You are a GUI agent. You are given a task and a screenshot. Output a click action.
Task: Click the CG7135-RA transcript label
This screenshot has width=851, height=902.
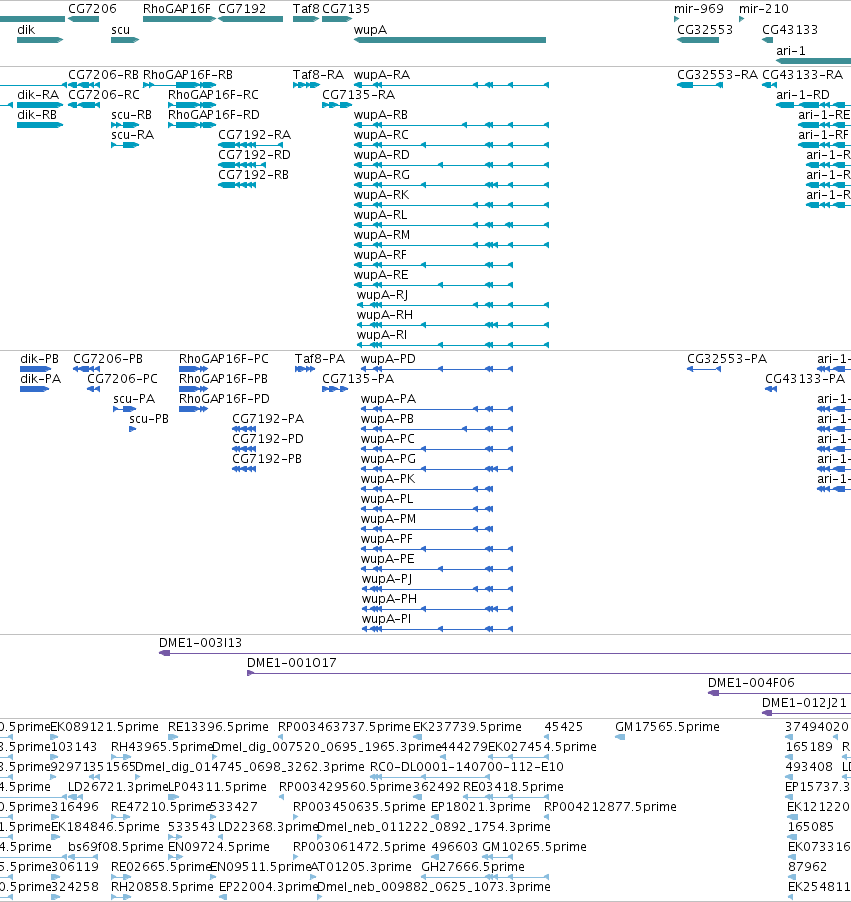pos(358,95)
